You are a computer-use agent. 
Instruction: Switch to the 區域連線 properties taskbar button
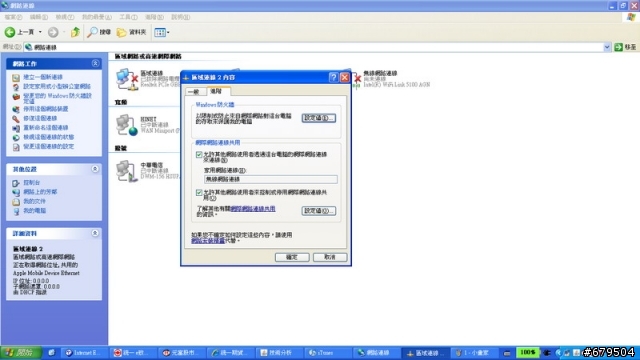pyautogui.click(x=426, y=353)
